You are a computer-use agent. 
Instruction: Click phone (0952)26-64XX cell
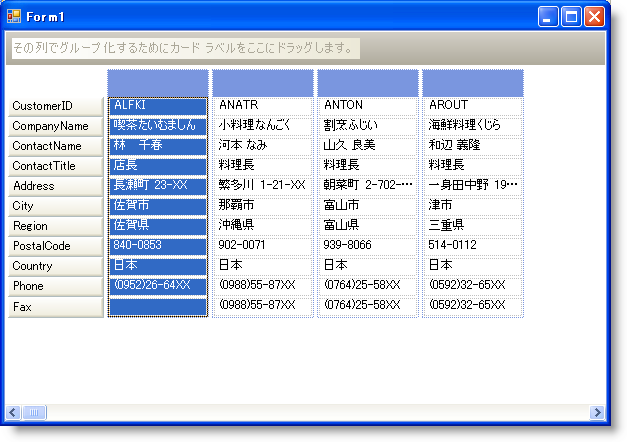point(158,286)
